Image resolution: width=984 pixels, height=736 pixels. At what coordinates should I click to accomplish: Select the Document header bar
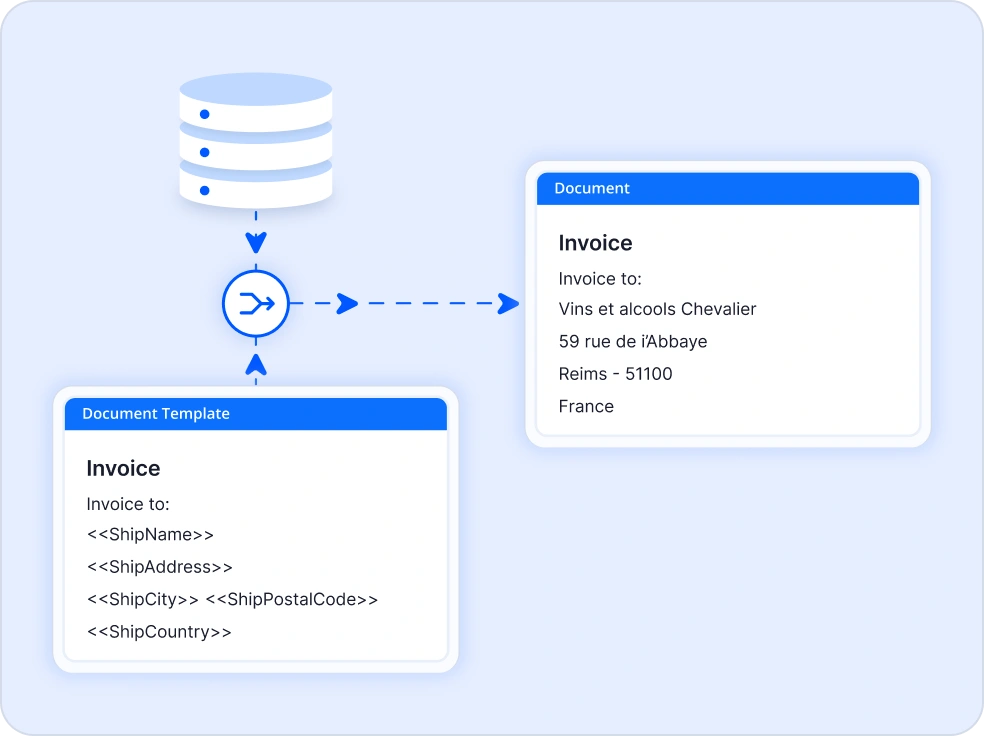tap(727, 189)
